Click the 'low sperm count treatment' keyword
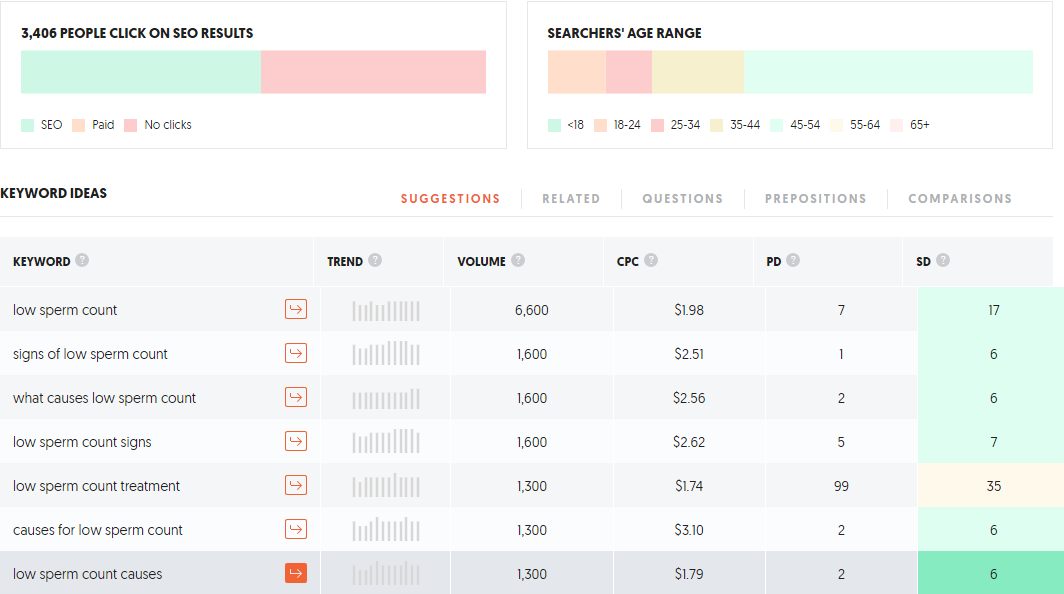This screenshot has height=594, width=1064. (x=96, y=486)
